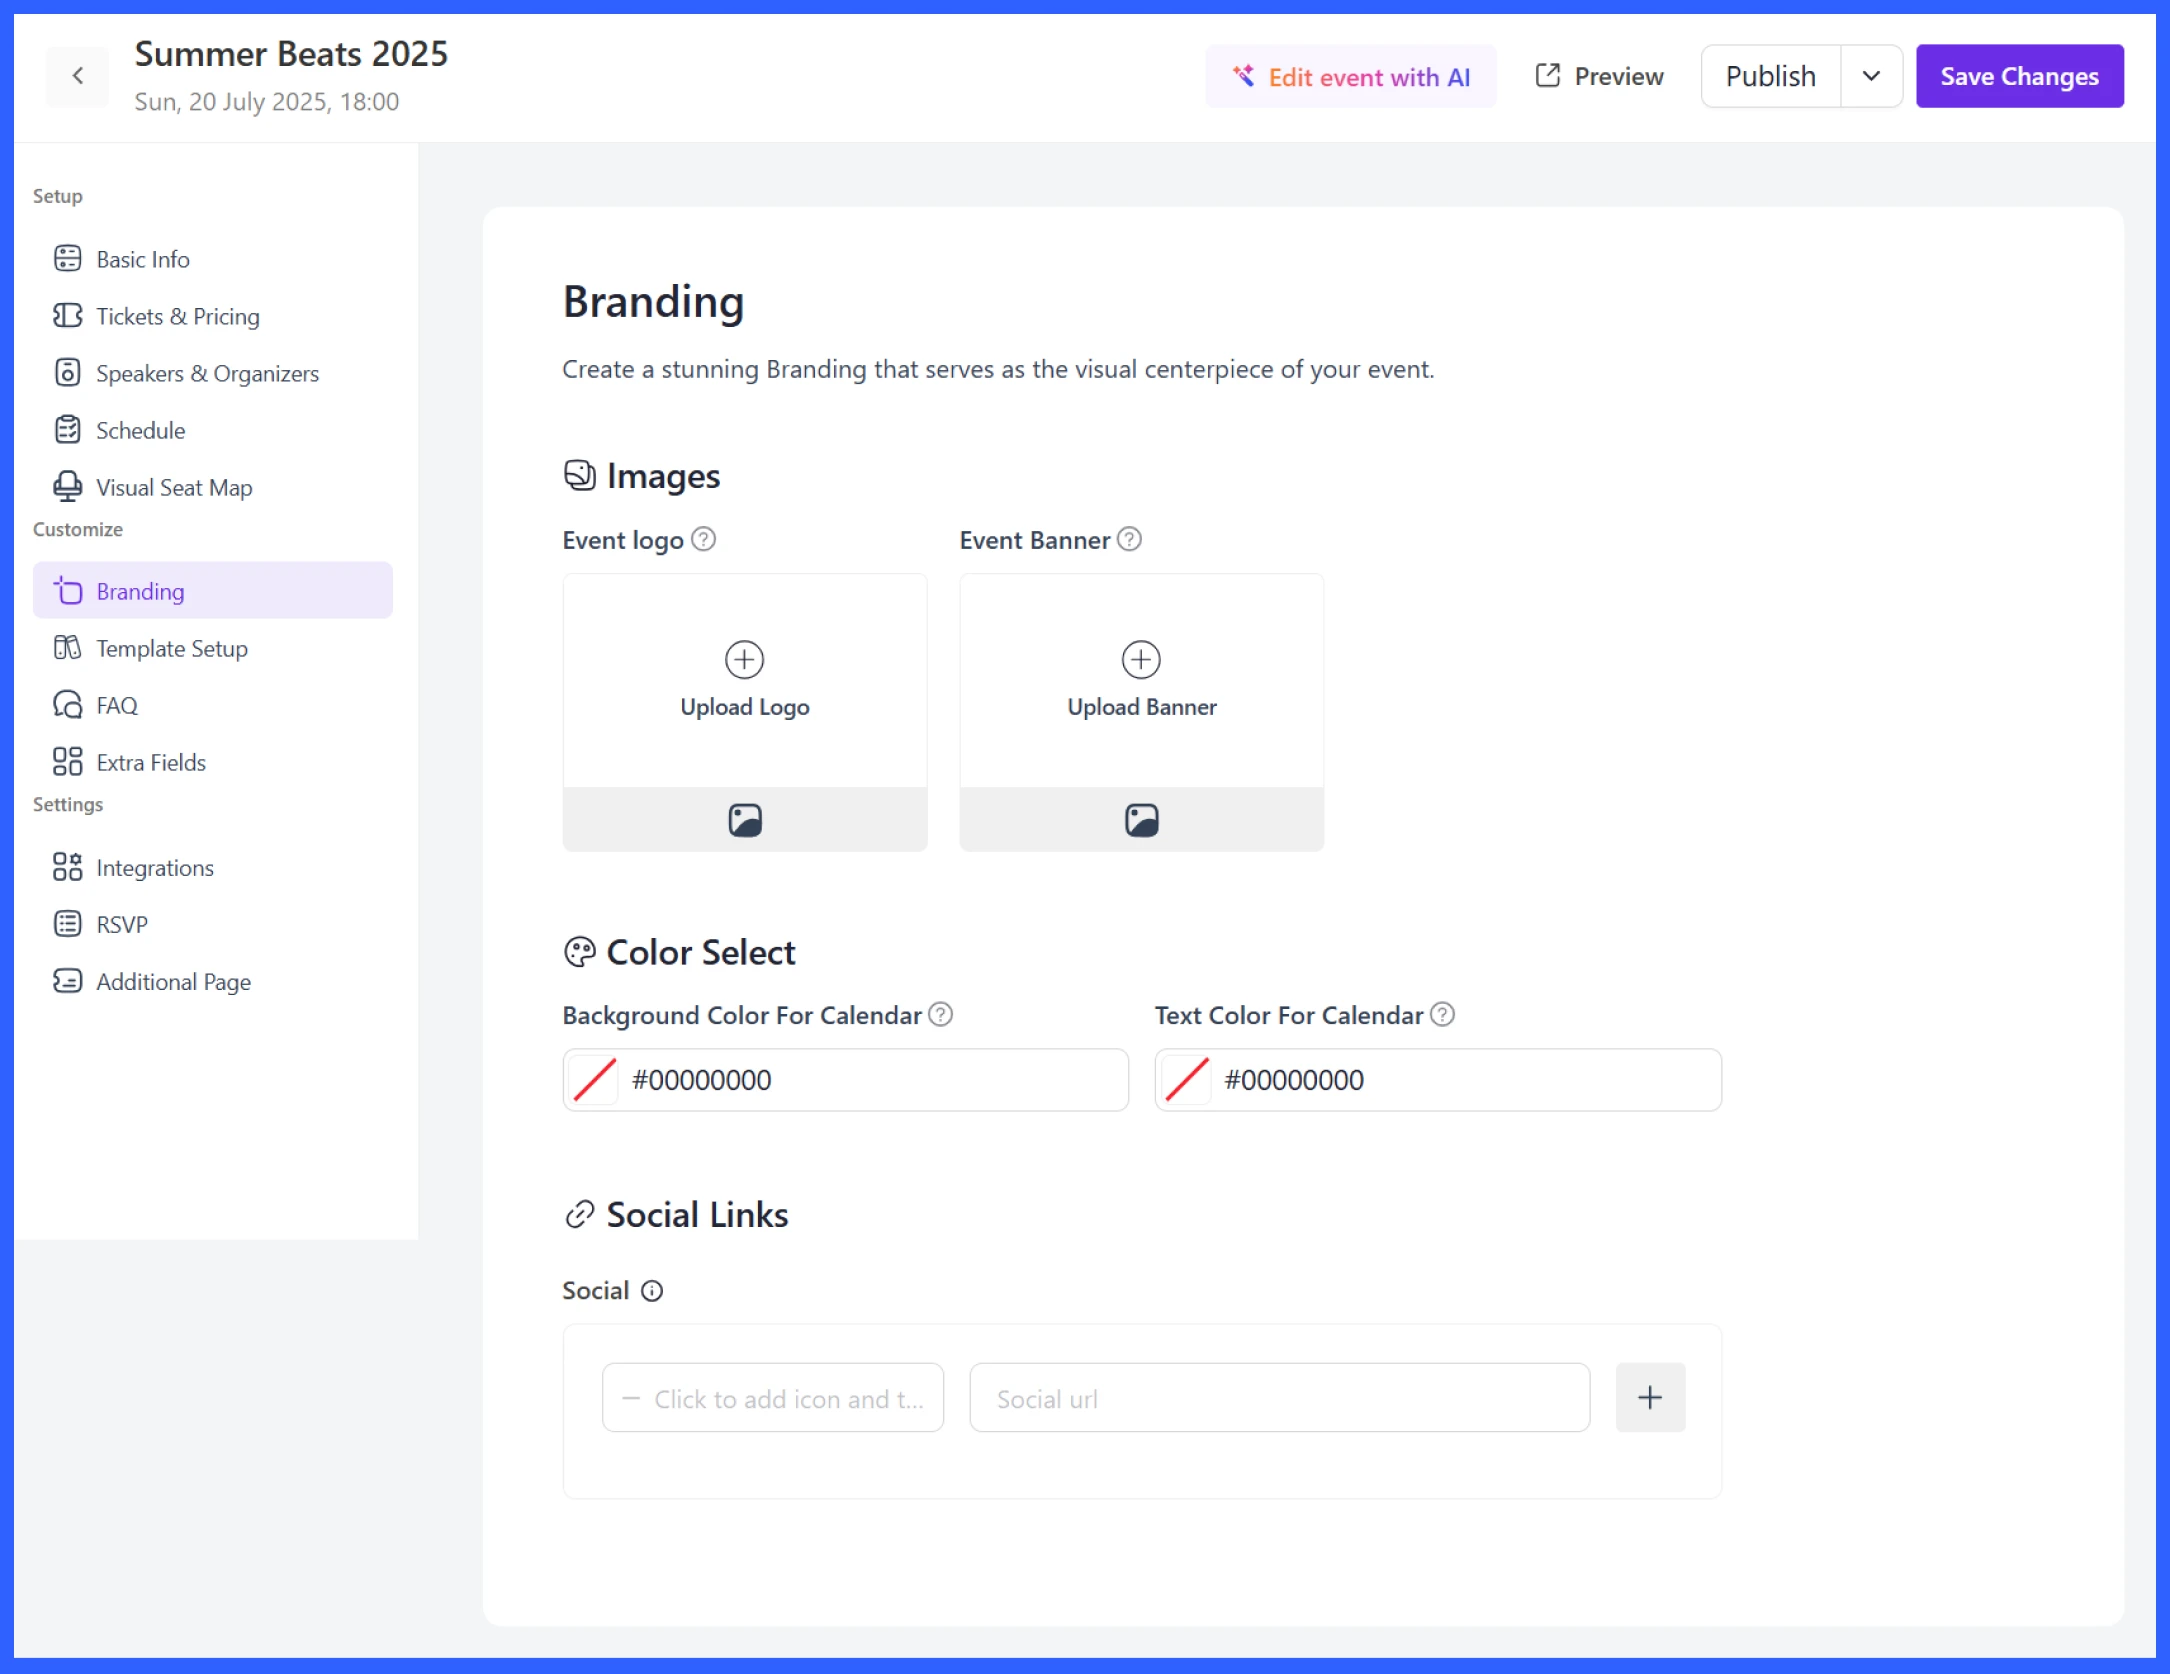The height and width of the screenshot is (1674, 2170).
Task: Open the event Preview
Action: coord(1599,77)
